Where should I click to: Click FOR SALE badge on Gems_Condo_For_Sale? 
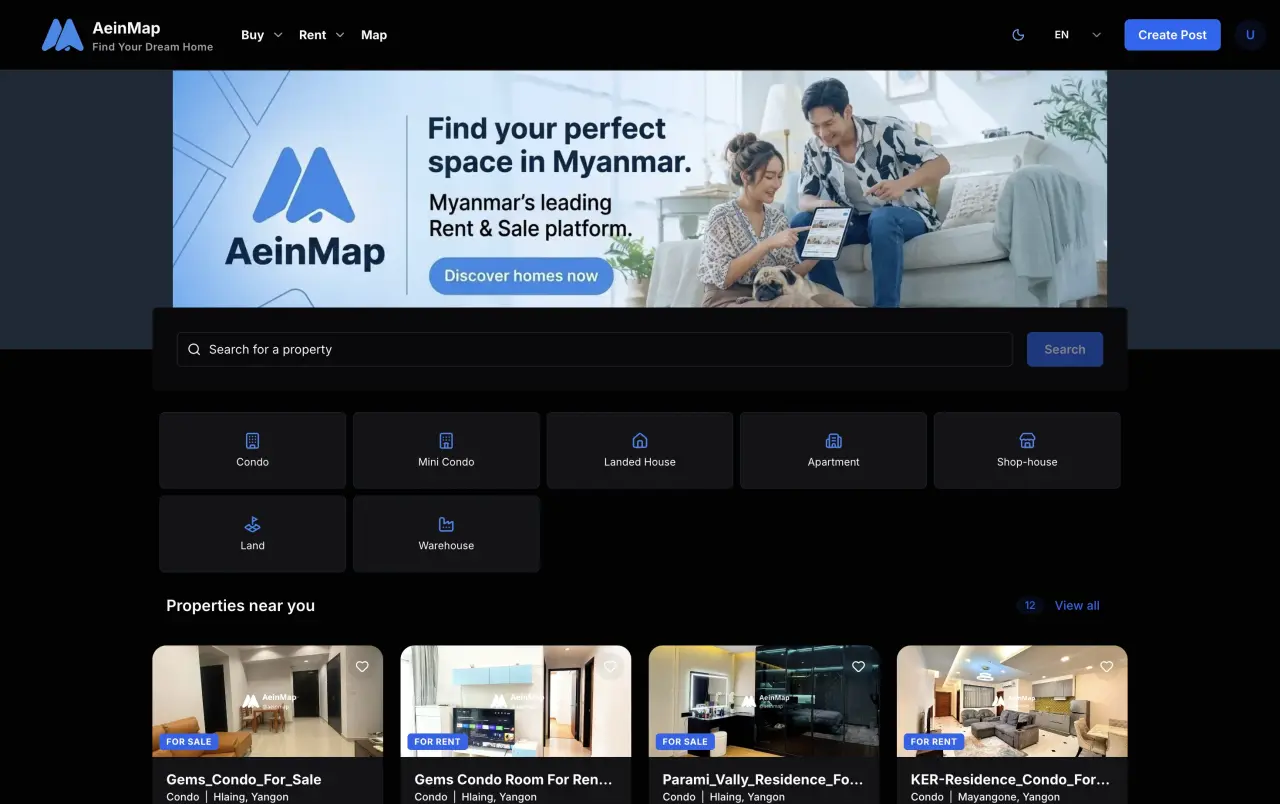point(189,742)
